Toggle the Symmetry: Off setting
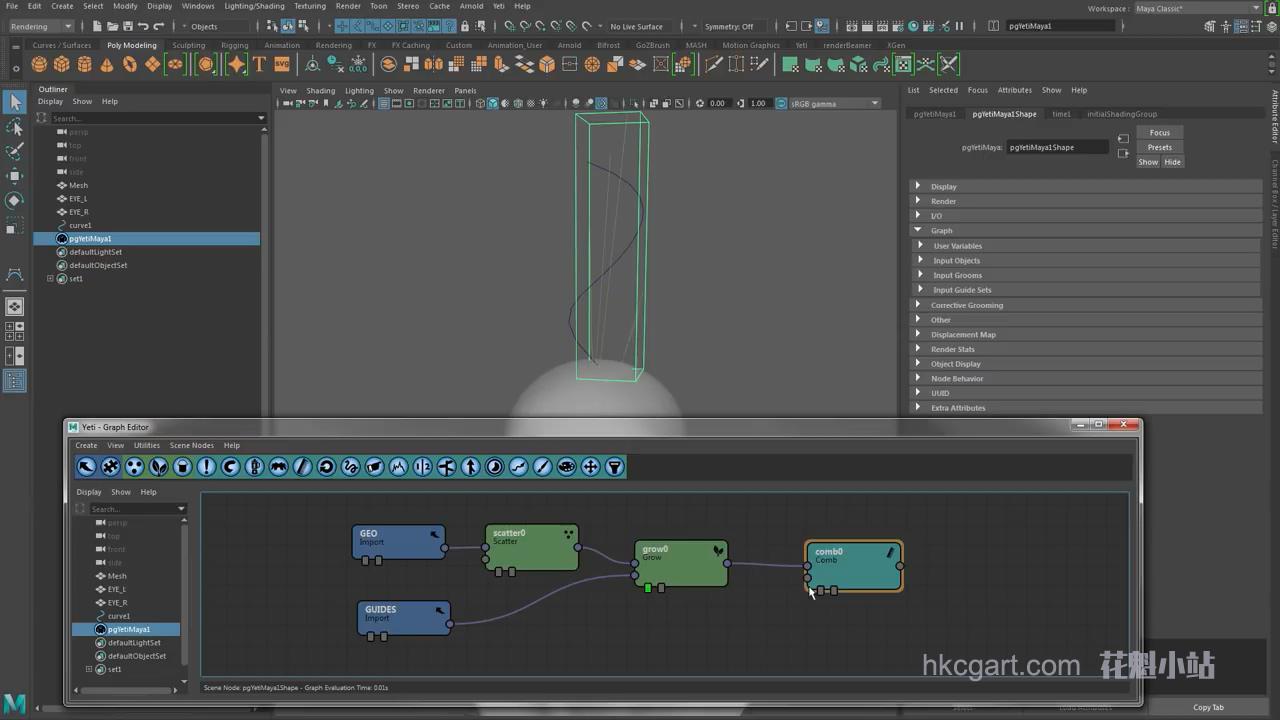This screenshot has height=720, width=1280. [729, 26]
